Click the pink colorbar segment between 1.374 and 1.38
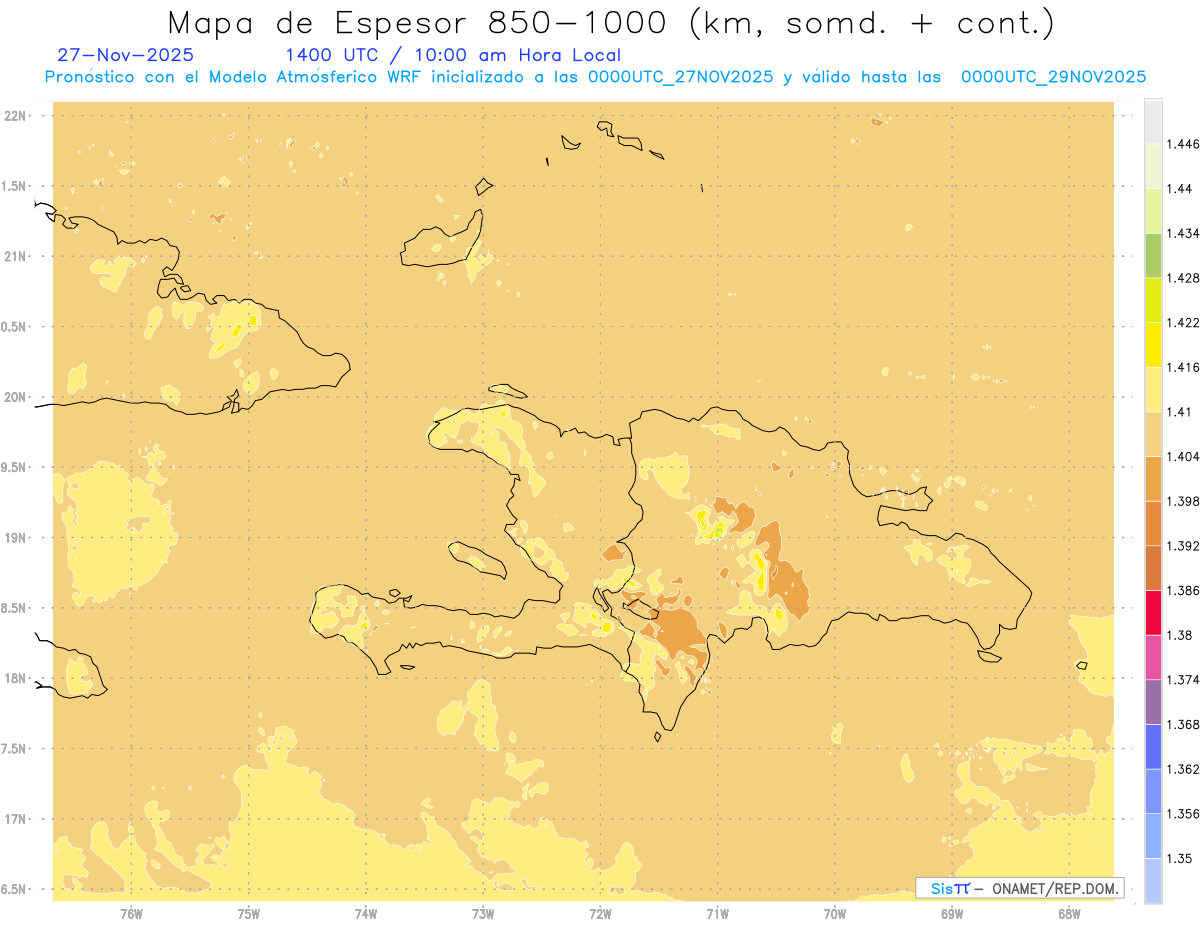Screen dimensions: 1200x927 tap(1153, 657)
